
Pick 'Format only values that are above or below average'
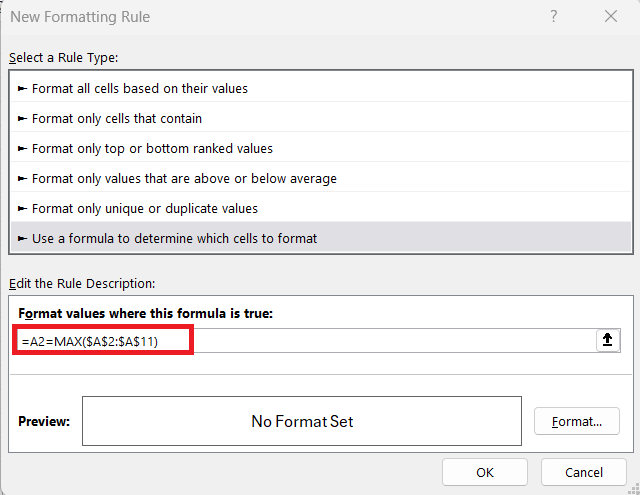pyautogui.click(x=321, y=178)
